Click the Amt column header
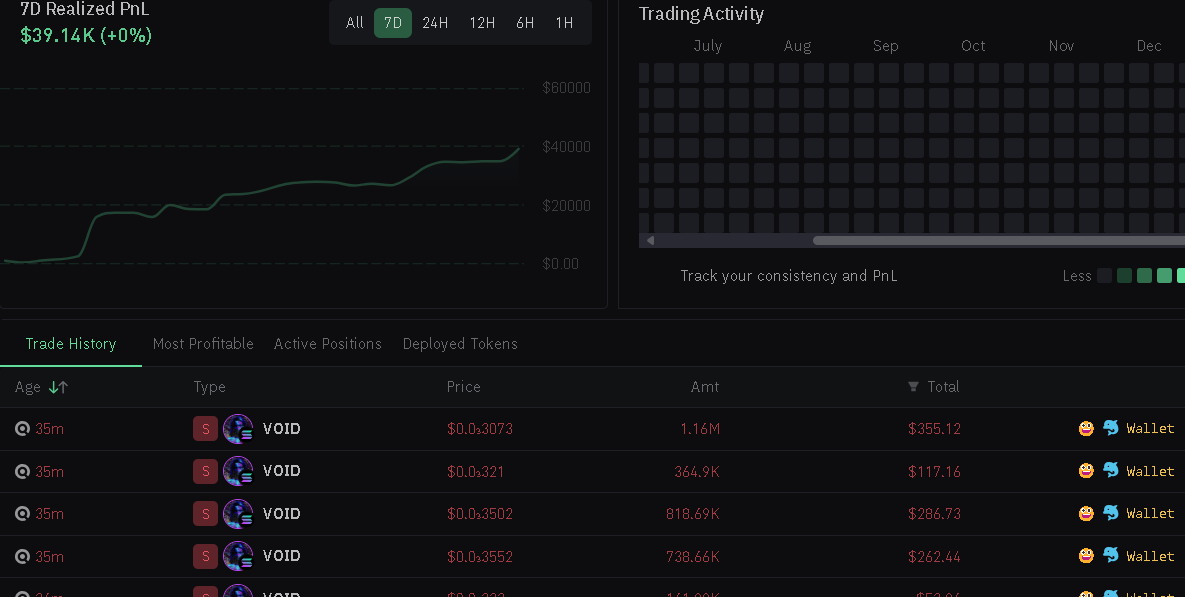 (x=705, y=387)
